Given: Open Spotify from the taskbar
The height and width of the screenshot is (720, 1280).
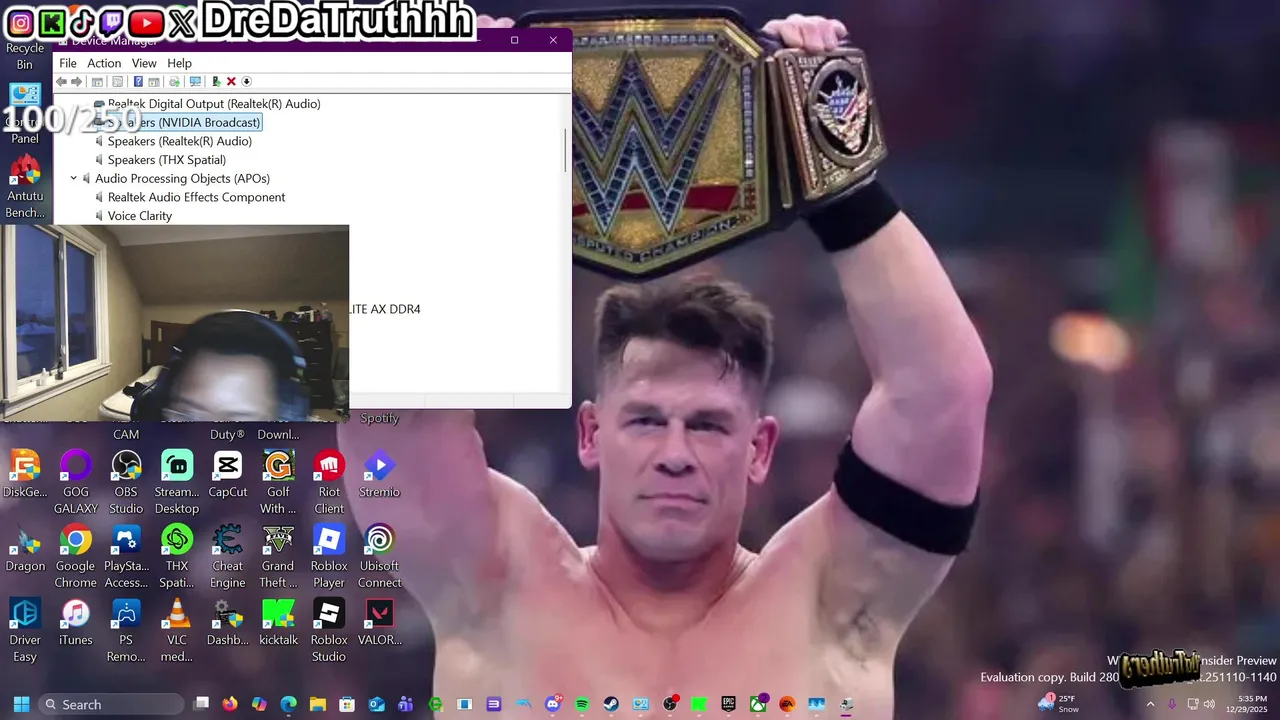Looking at the screenshot, I should pyautogui.click(x=582, y=704).
